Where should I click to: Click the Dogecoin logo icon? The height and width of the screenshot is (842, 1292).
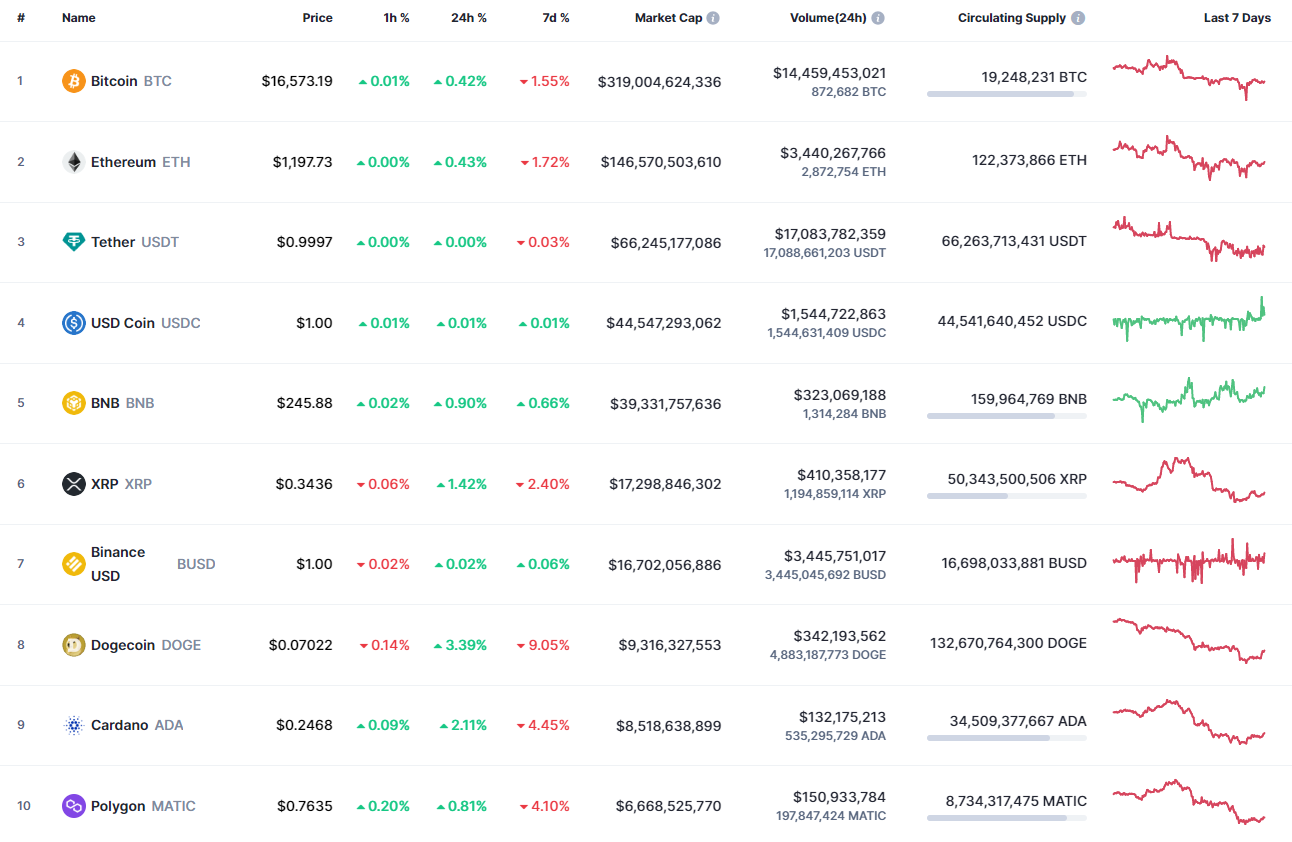pyautogui.click(x=73, y=645)
